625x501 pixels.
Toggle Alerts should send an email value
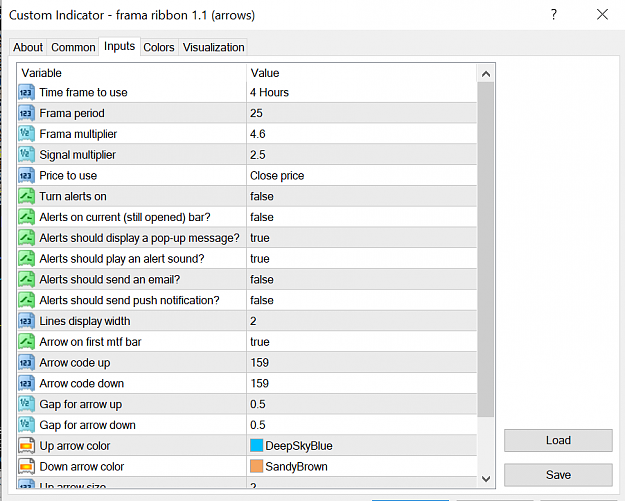pos(362,279)
